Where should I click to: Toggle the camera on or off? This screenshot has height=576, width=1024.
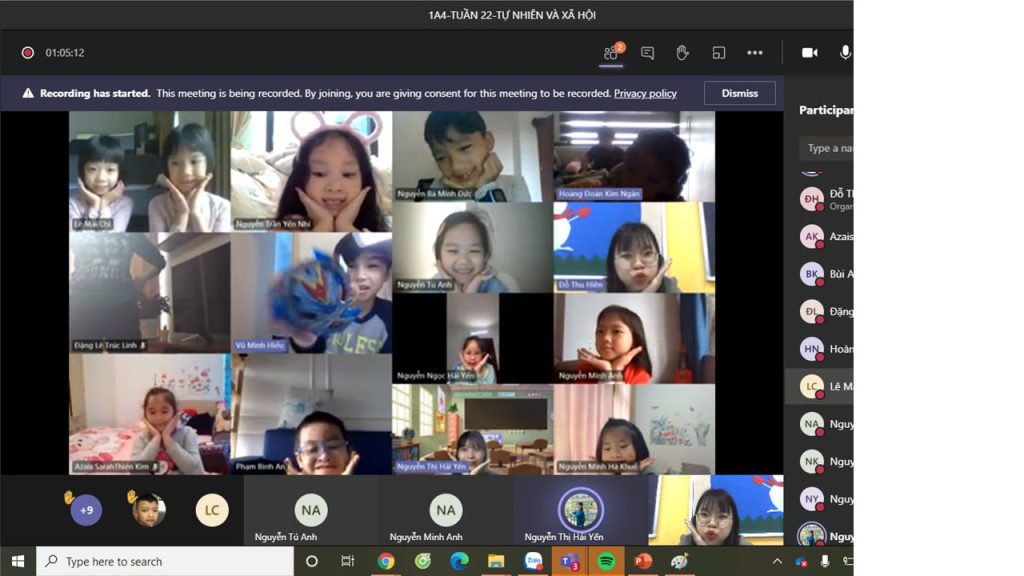click(809, 53)
